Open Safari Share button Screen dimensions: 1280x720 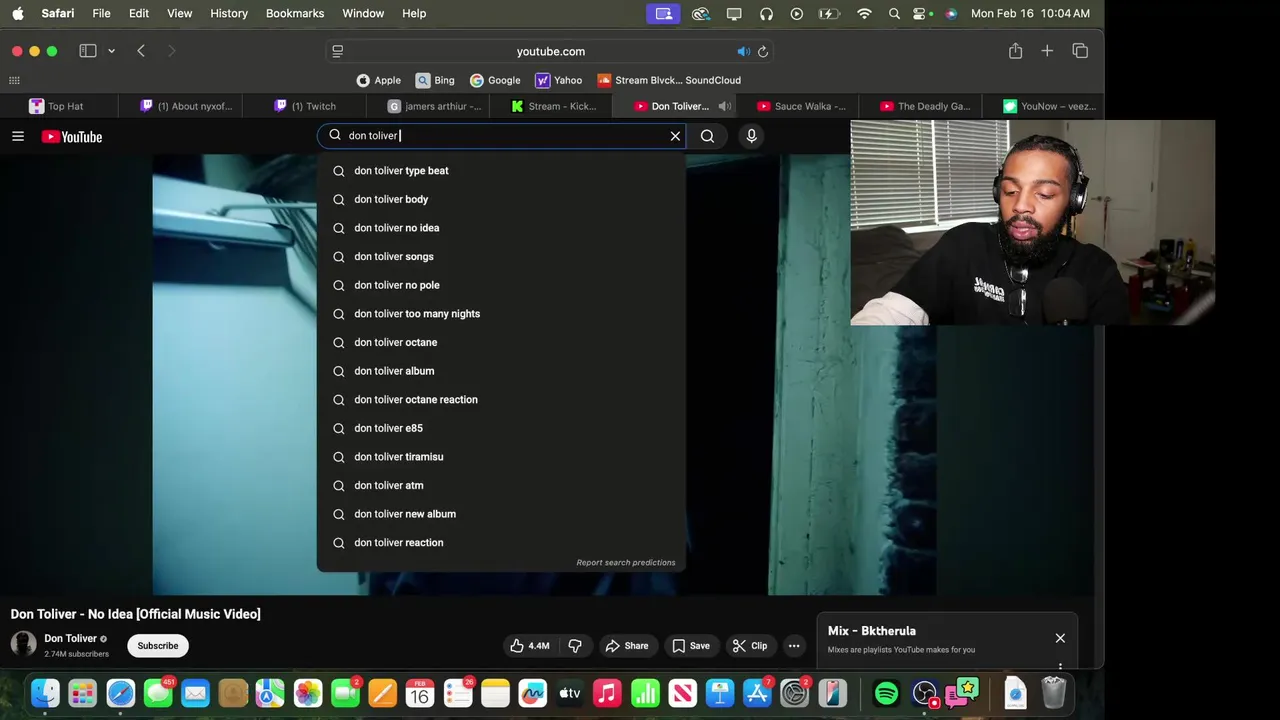[1015, 51]
